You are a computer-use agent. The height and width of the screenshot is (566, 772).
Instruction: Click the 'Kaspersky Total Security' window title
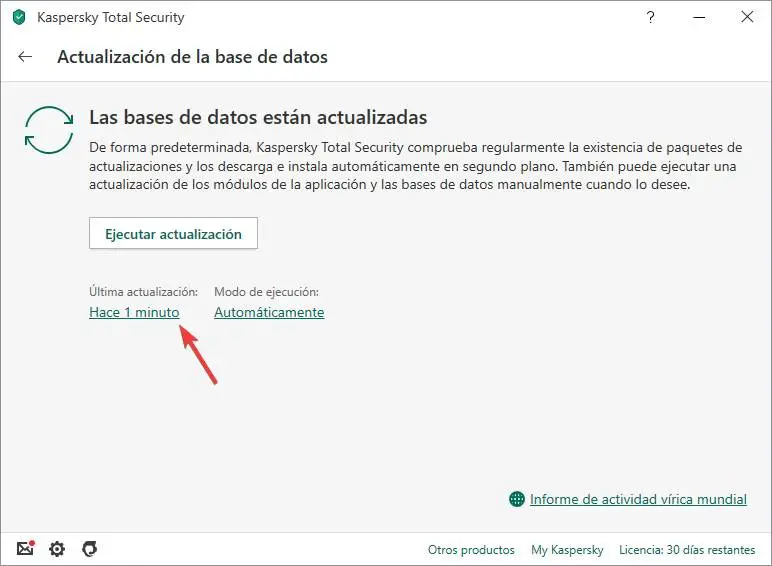[x=111, y=17]
